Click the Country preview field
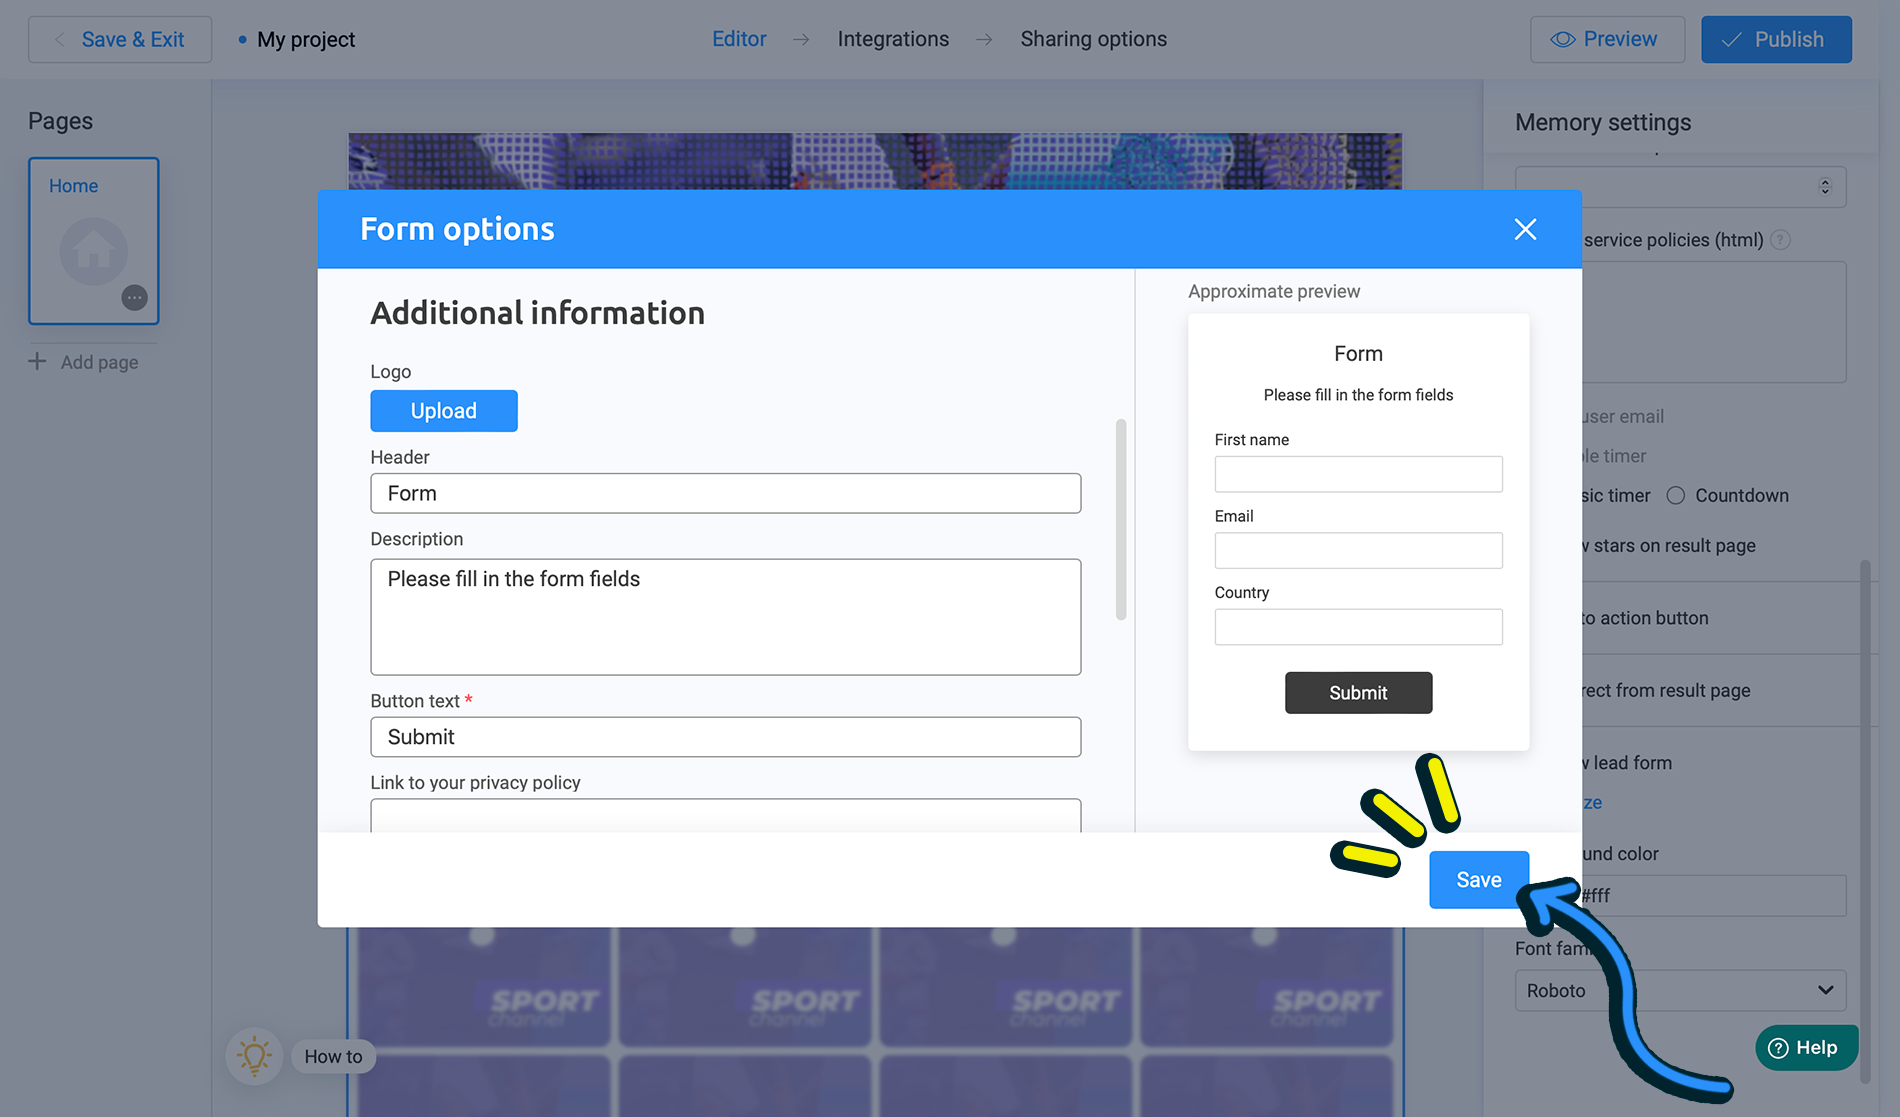1900x1117 pixels. 1358,627
